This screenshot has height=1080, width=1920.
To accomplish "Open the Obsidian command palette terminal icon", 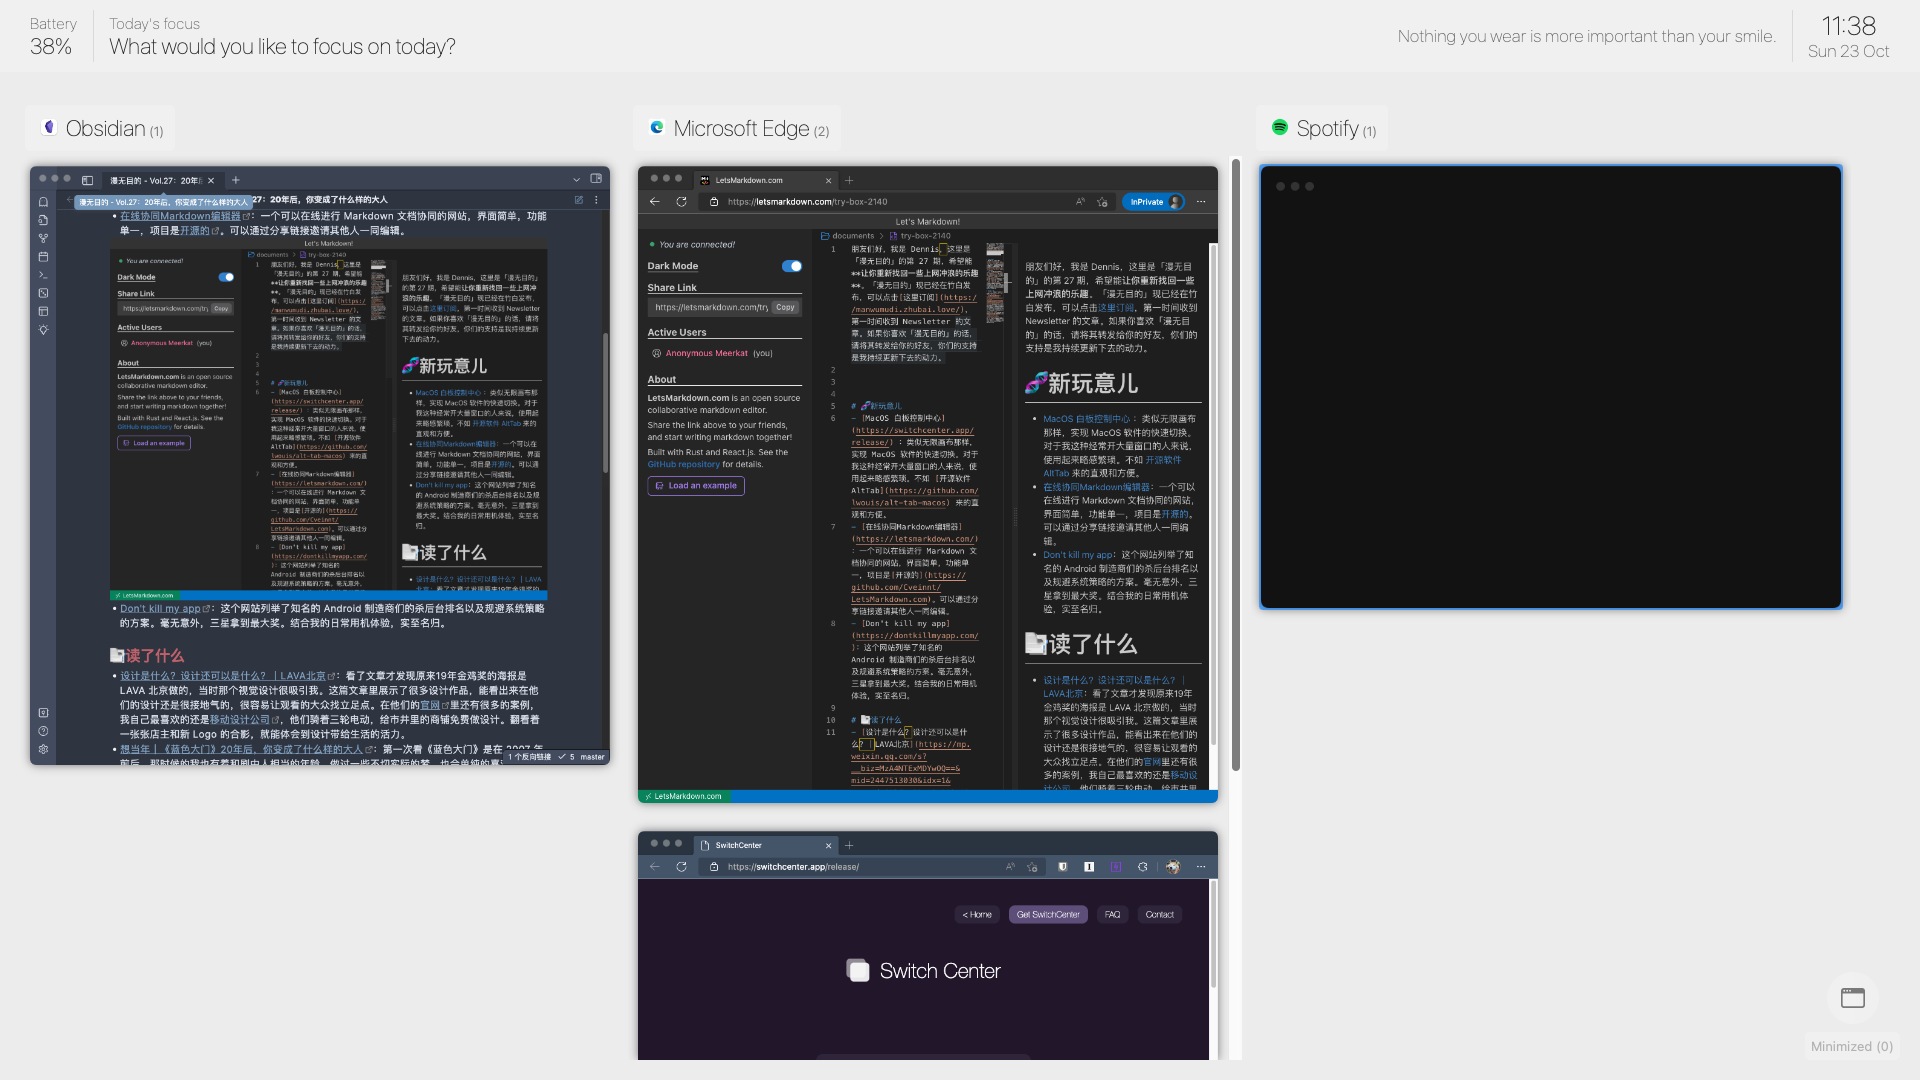I will pos(43,275).
